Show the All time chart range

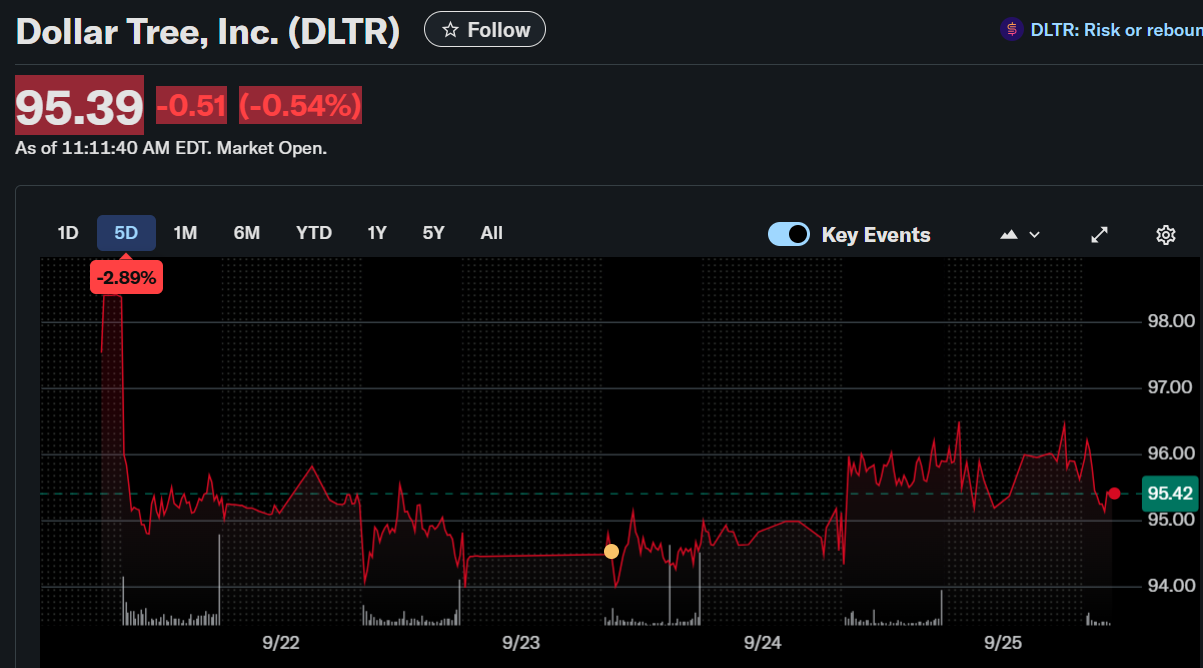[491, 233]
